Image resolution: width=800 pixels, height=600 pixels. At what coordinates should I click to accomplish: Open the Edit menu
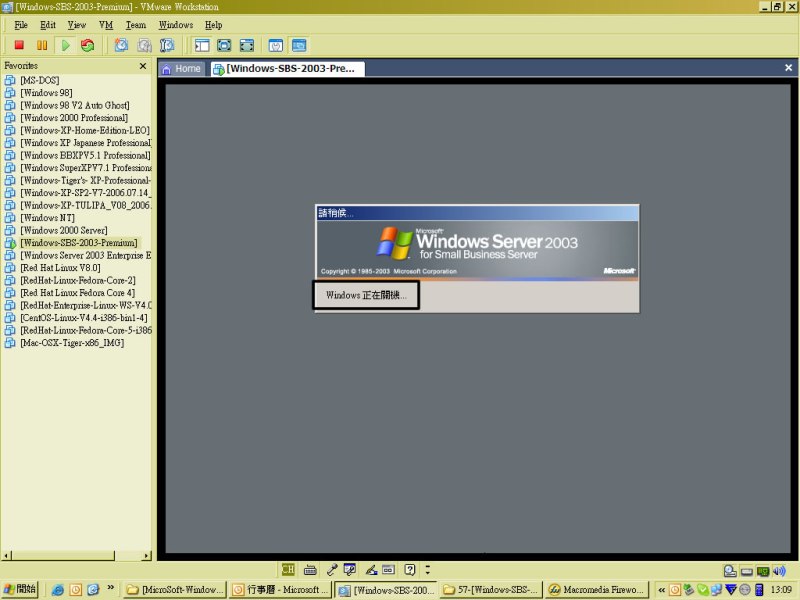click(48, 25)
